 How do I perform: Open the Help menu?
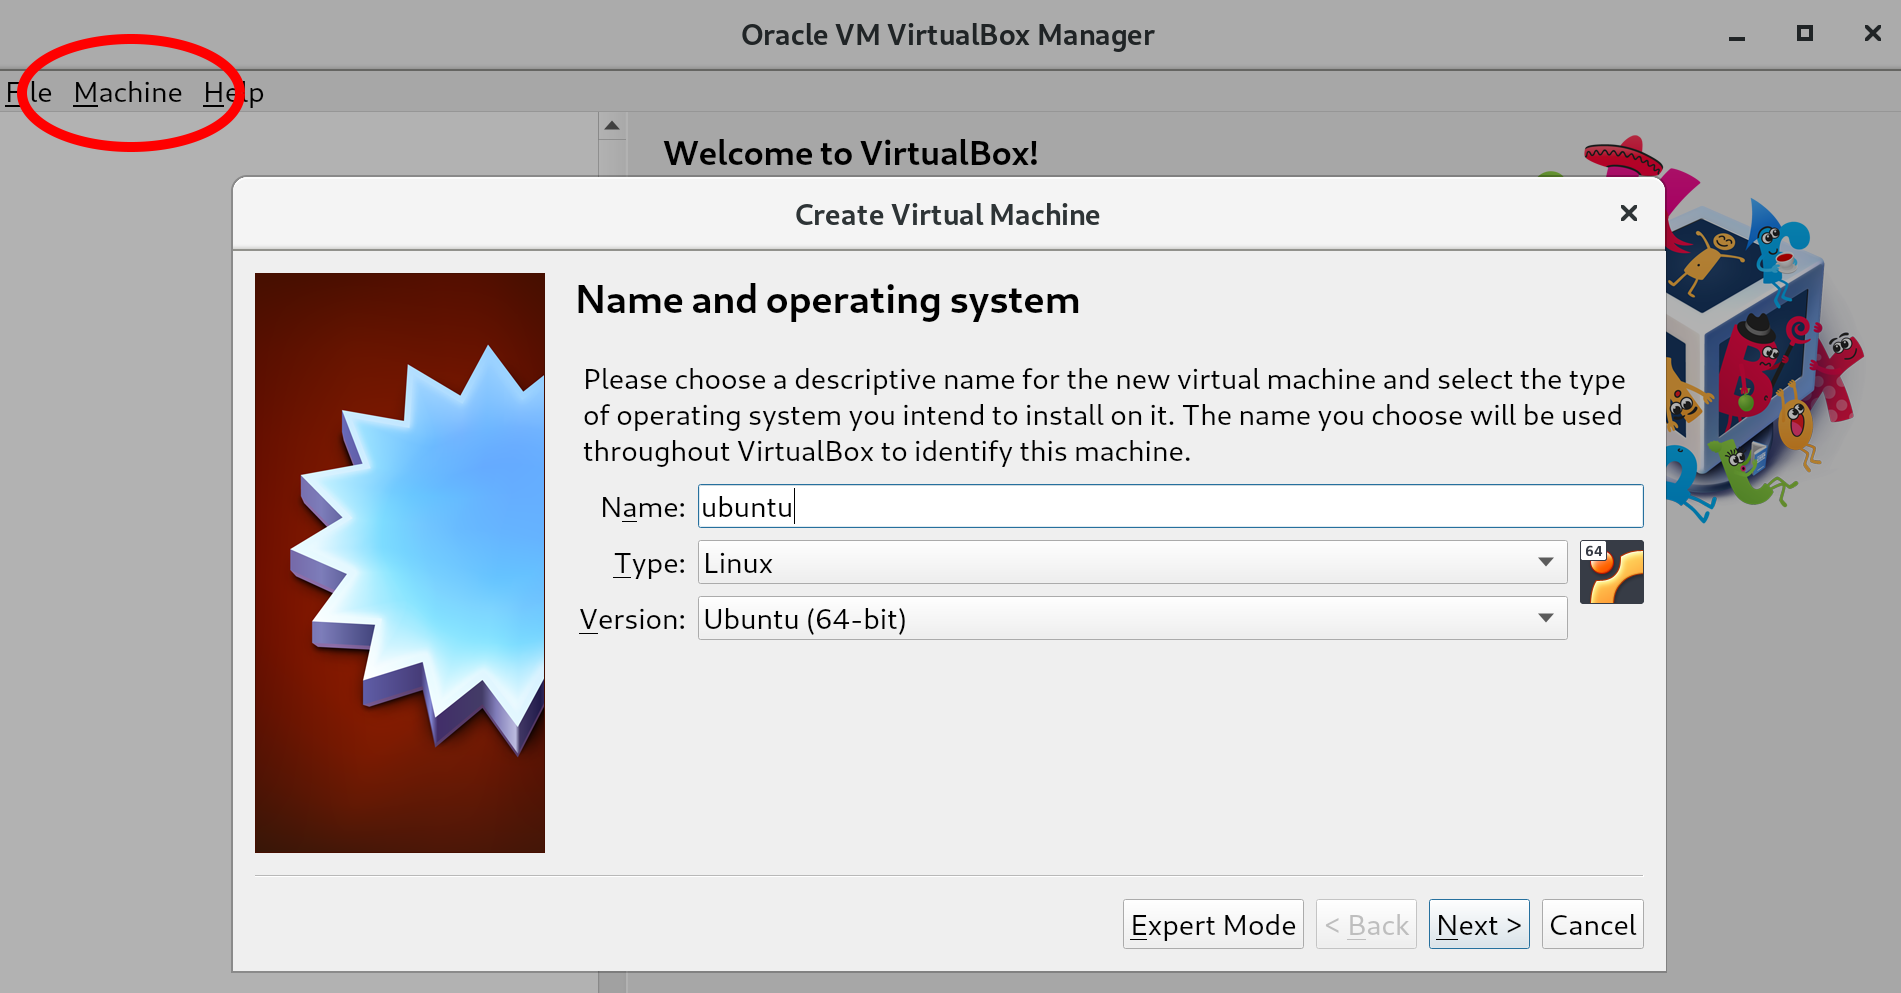tap(233, 93)
